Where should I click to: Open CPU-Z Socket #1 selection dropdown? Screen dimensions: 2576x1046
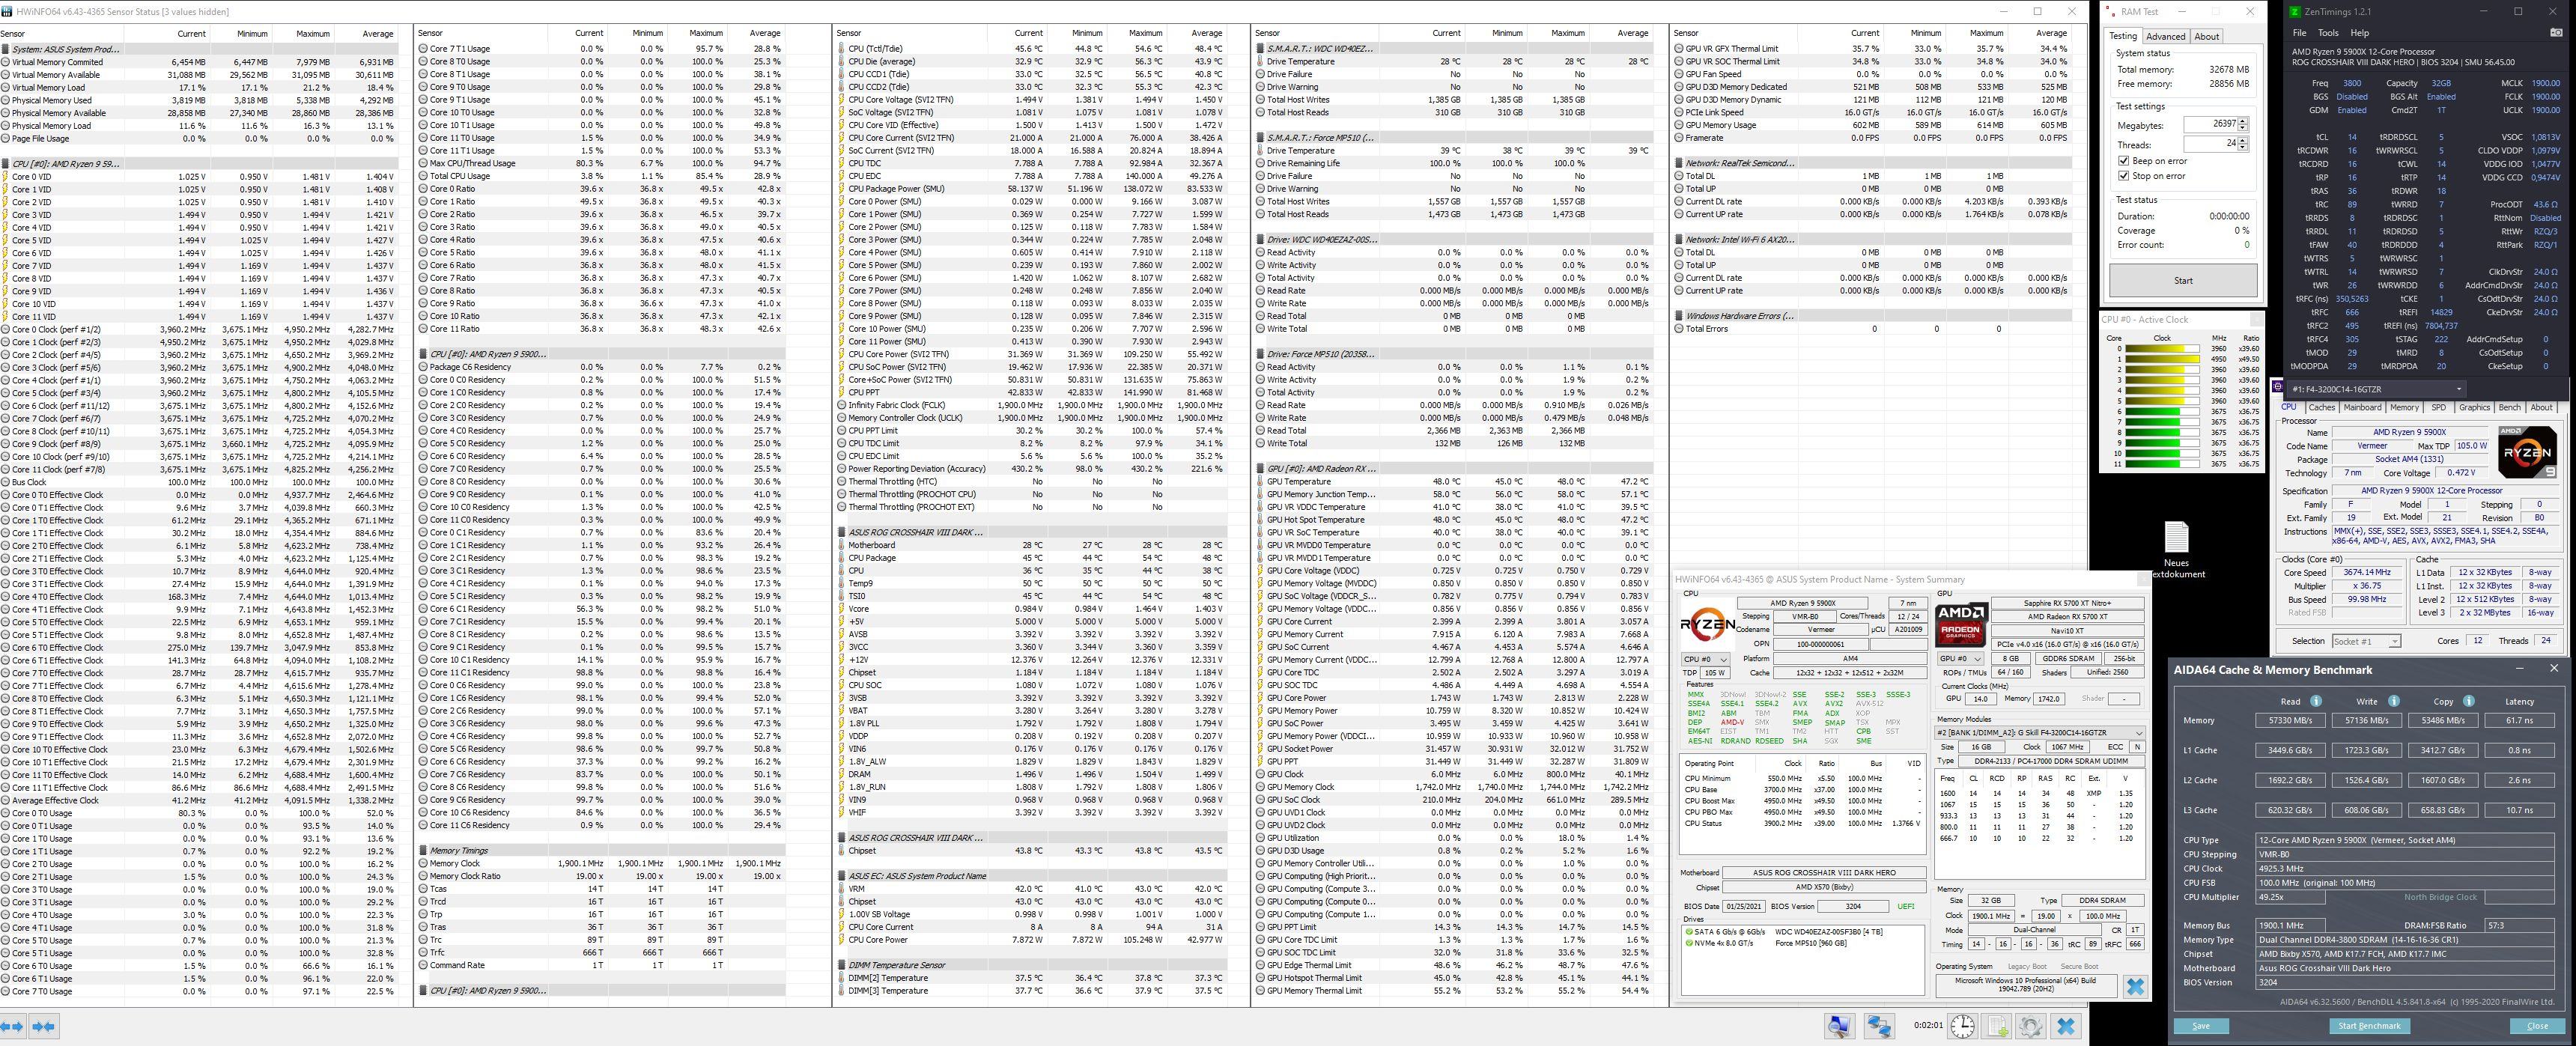tap(2393, 641)
